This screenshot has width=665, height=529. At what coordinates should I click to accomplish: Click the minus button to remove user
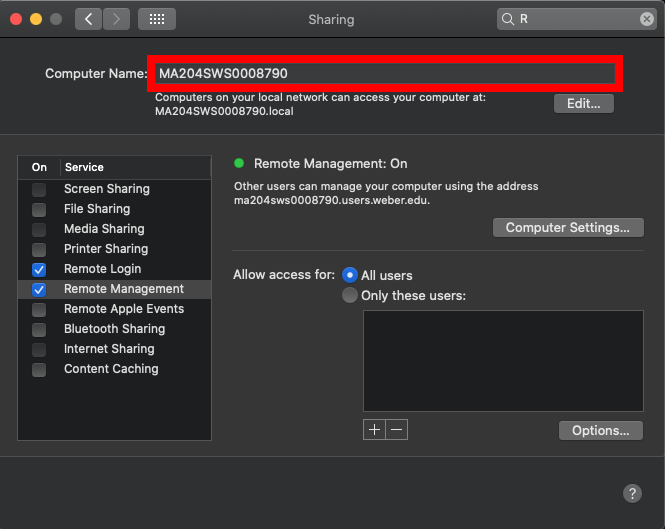397,429
